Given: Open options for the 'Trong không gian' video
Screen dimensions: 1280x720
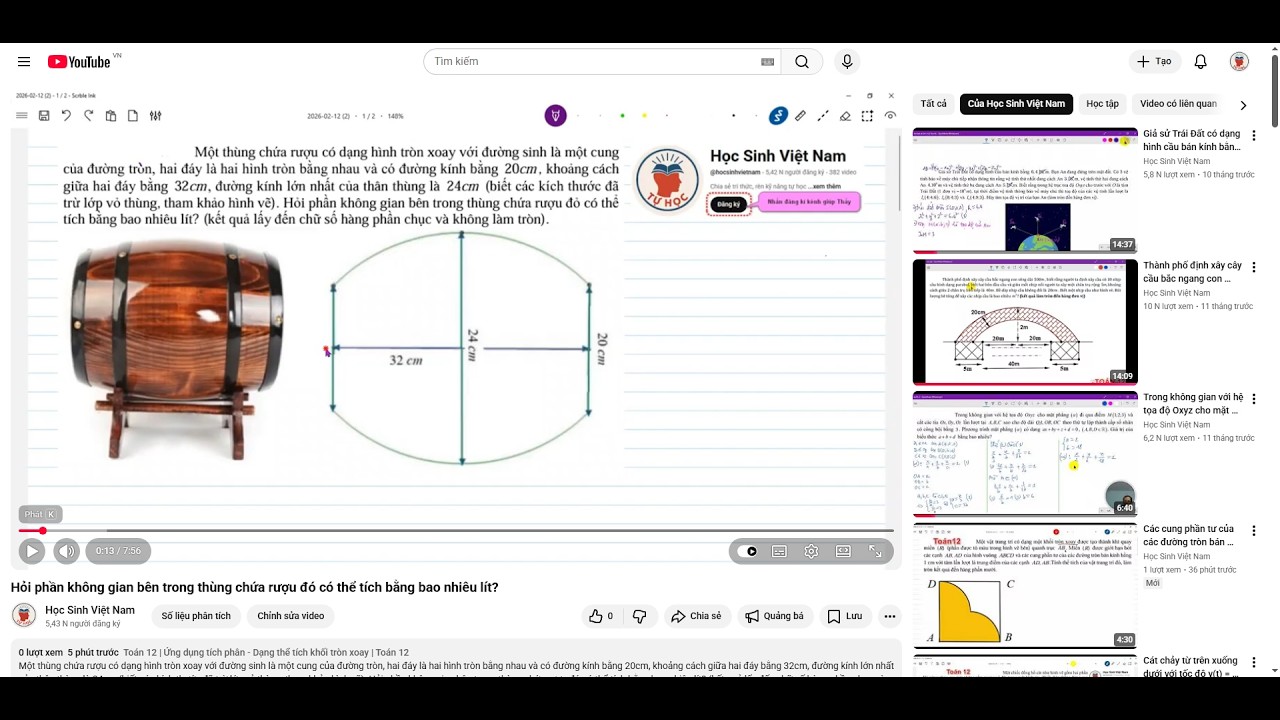Looking at the screenshot, I should click(1254, 399).
